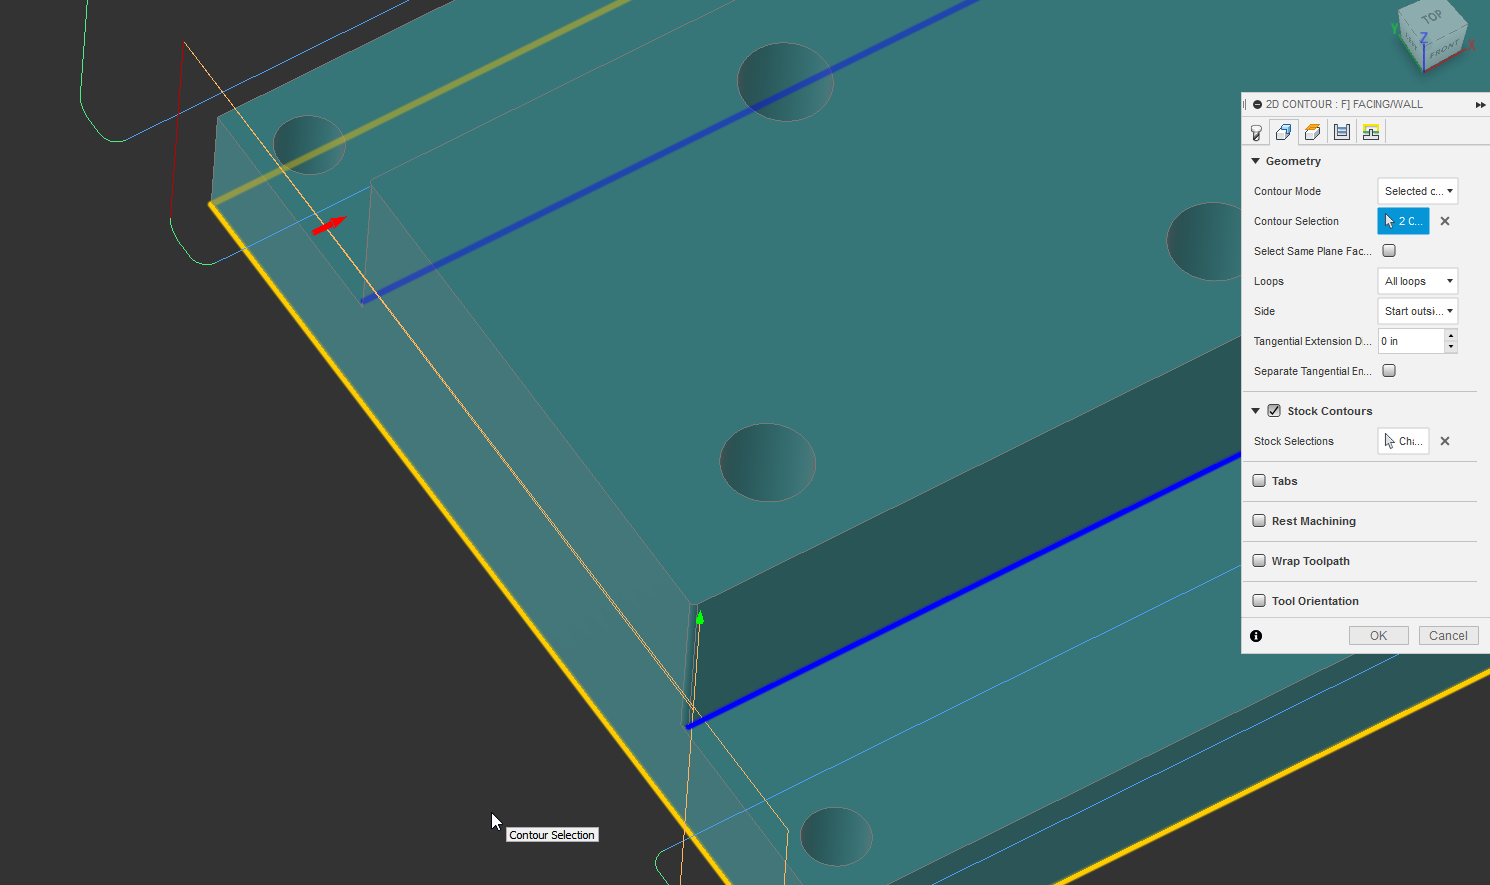
Task: Open the Passes tab icon
Action: [1341, 131]
